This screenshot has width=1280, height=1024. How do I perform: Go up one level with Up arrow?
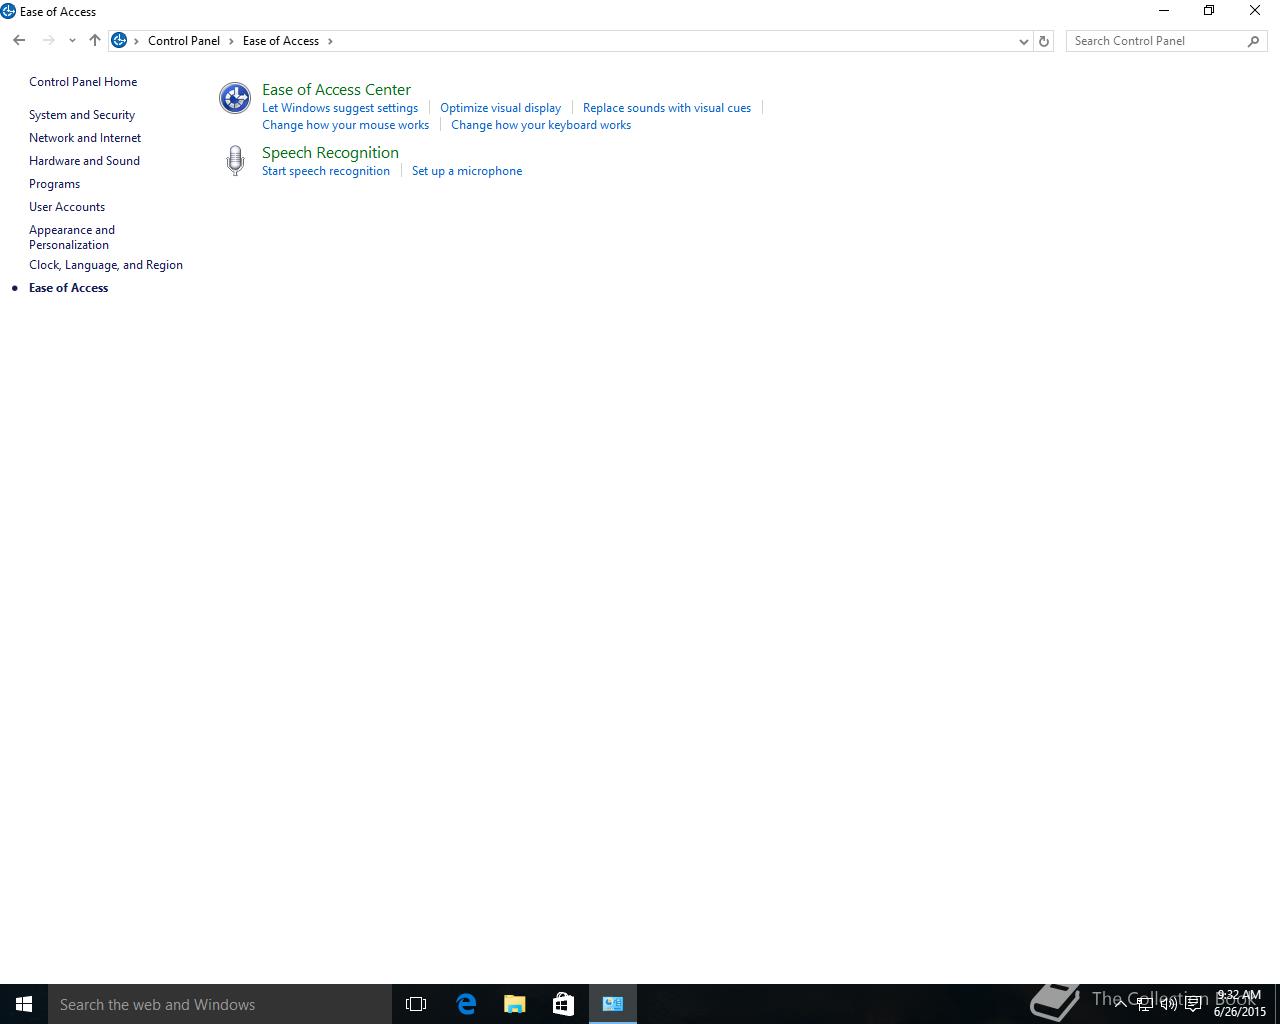(x=95, y=41)
